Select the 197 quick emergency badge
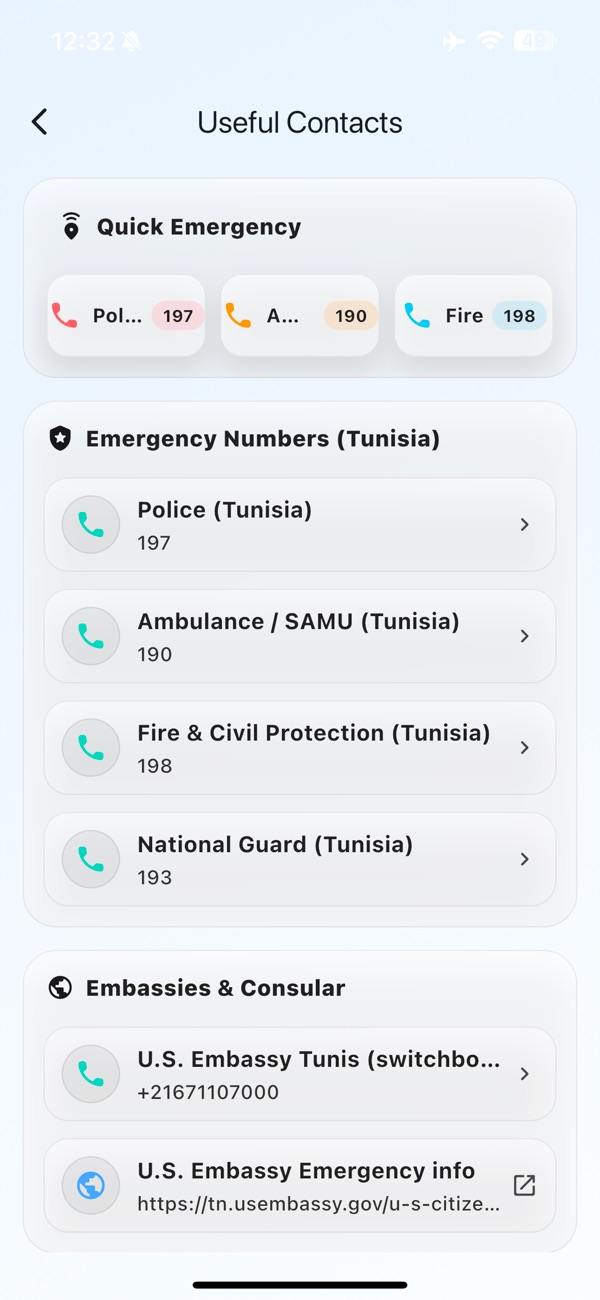The width and height of the screenshot is (600, 1300). 178,316
